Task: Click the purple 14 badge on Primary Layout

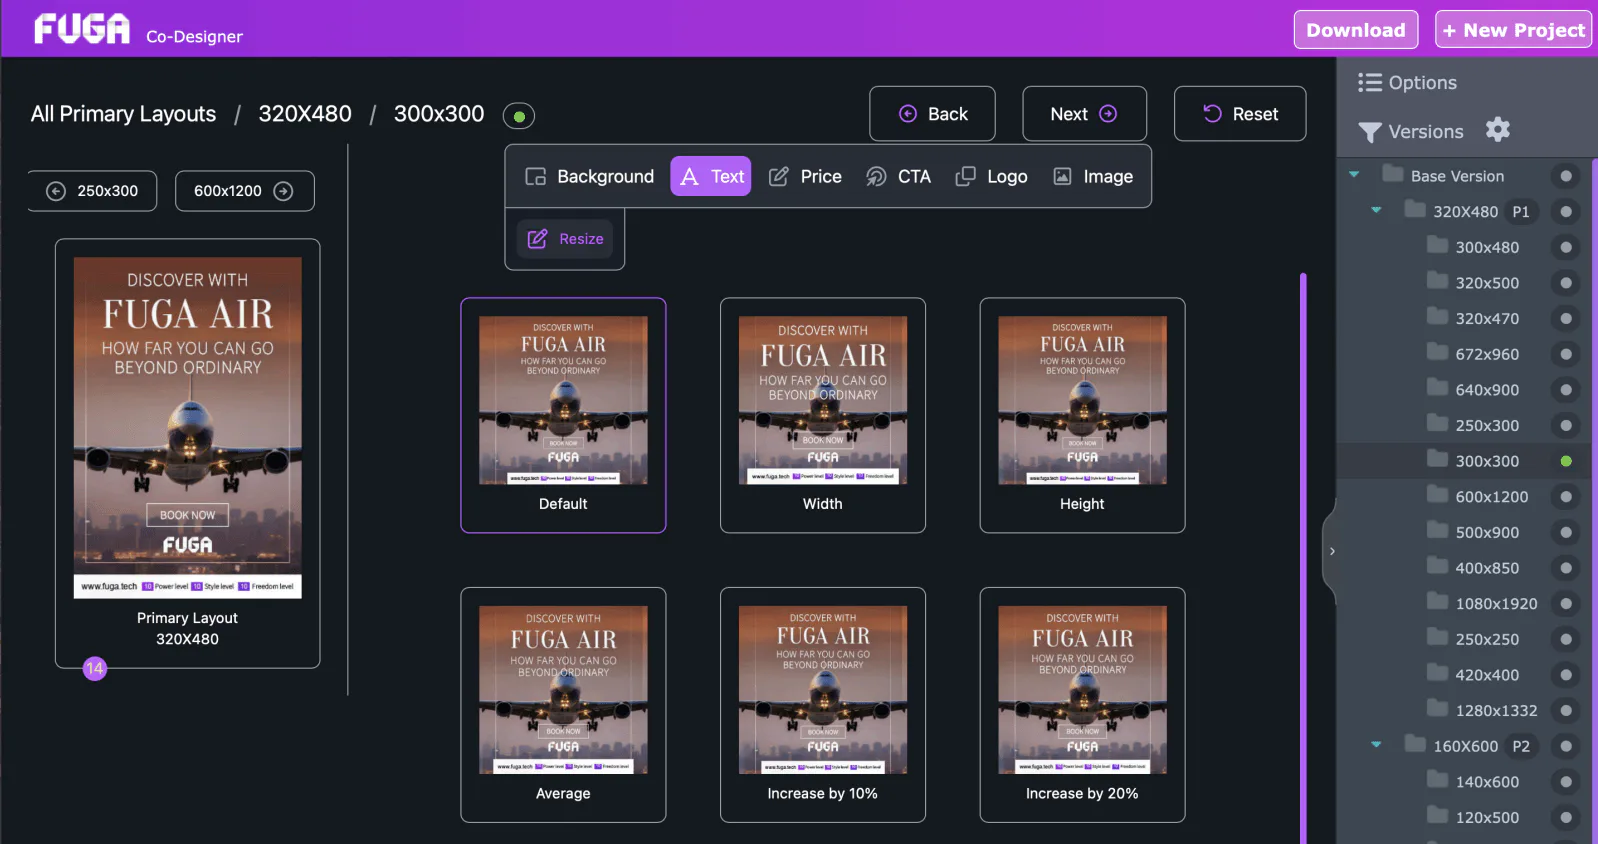Action: tap(95, 668)
